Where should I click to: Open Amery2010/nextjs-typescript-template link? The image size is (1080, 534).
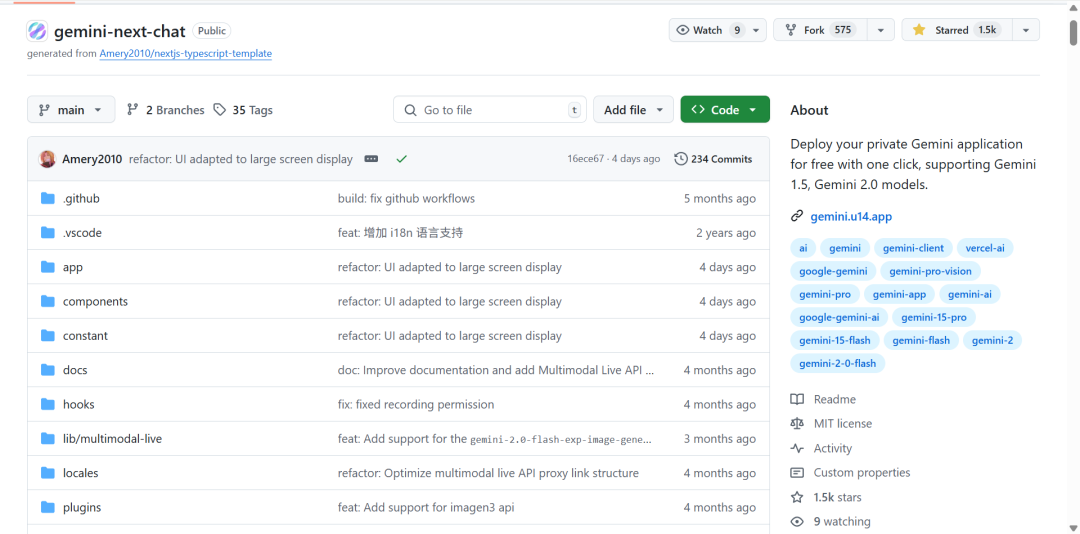click(x=185, y=54)
